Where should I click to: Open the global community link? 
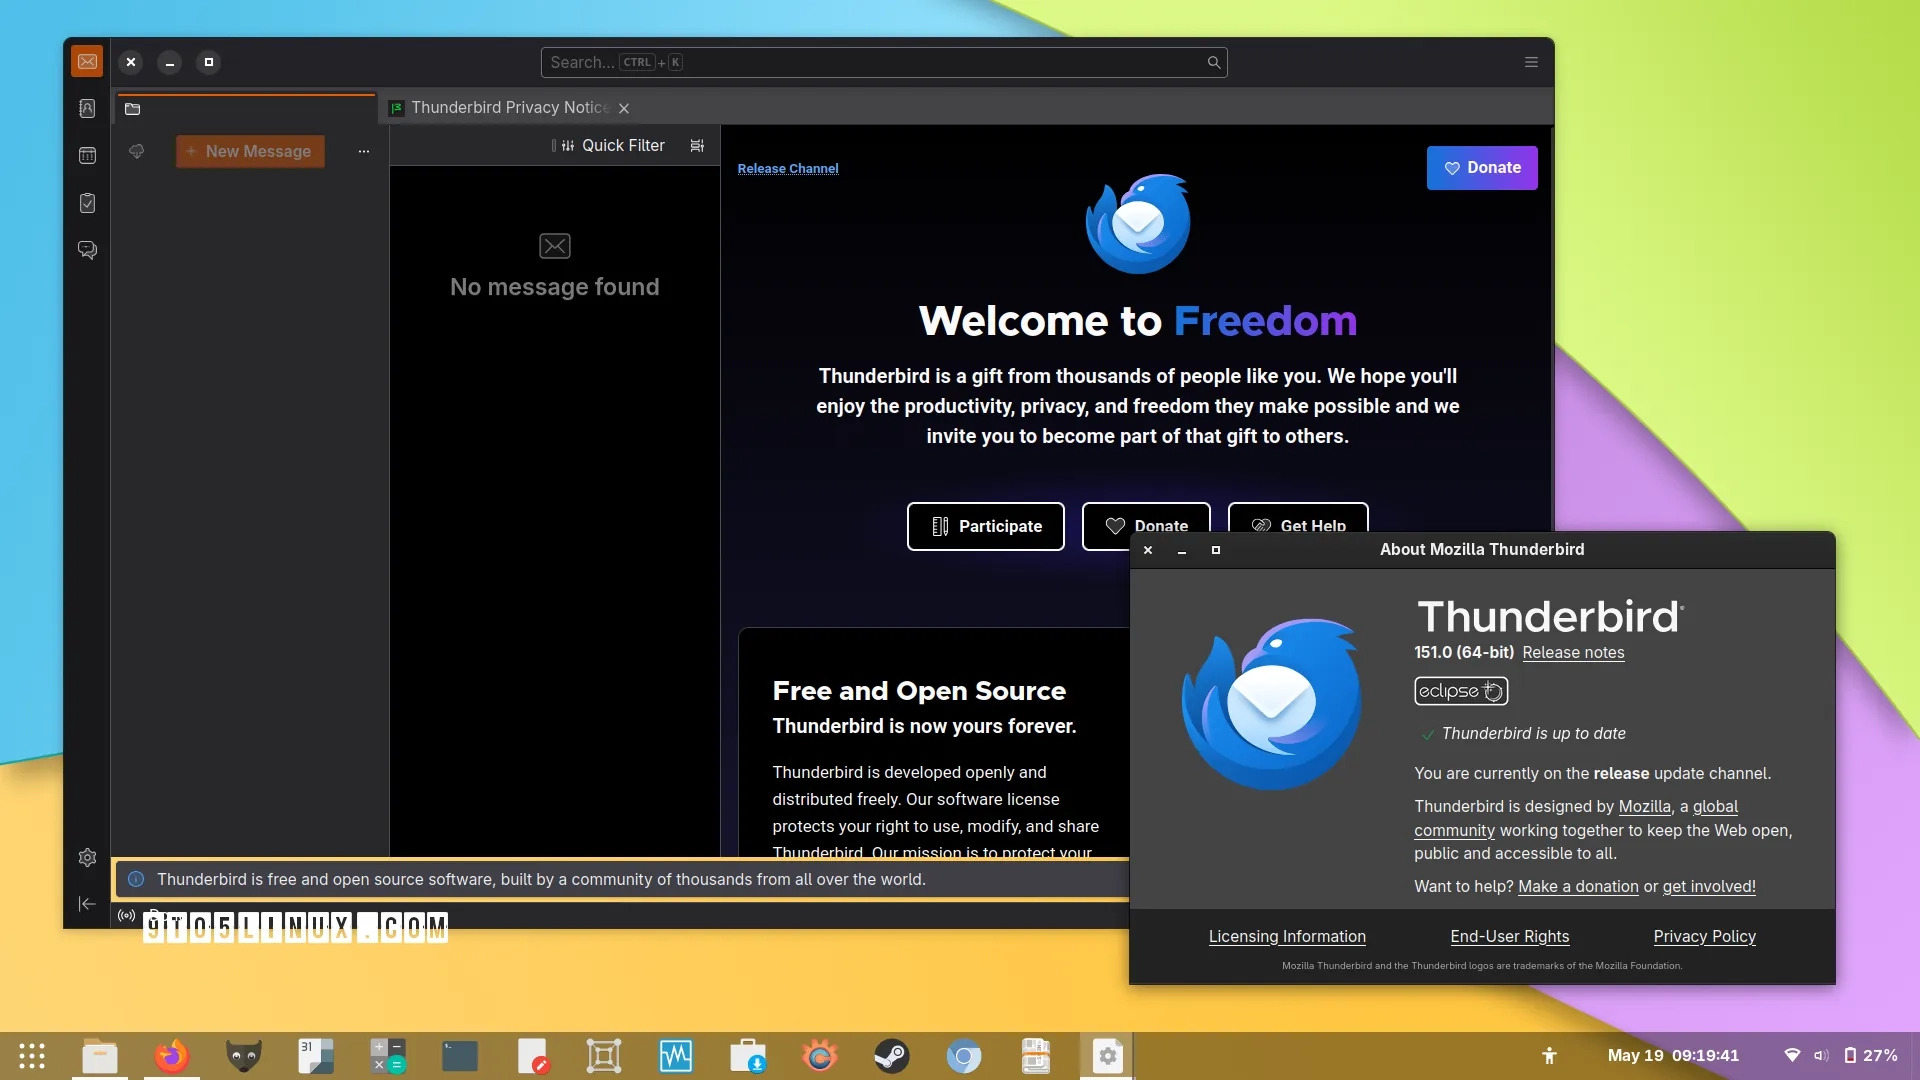coord(1715,806)
